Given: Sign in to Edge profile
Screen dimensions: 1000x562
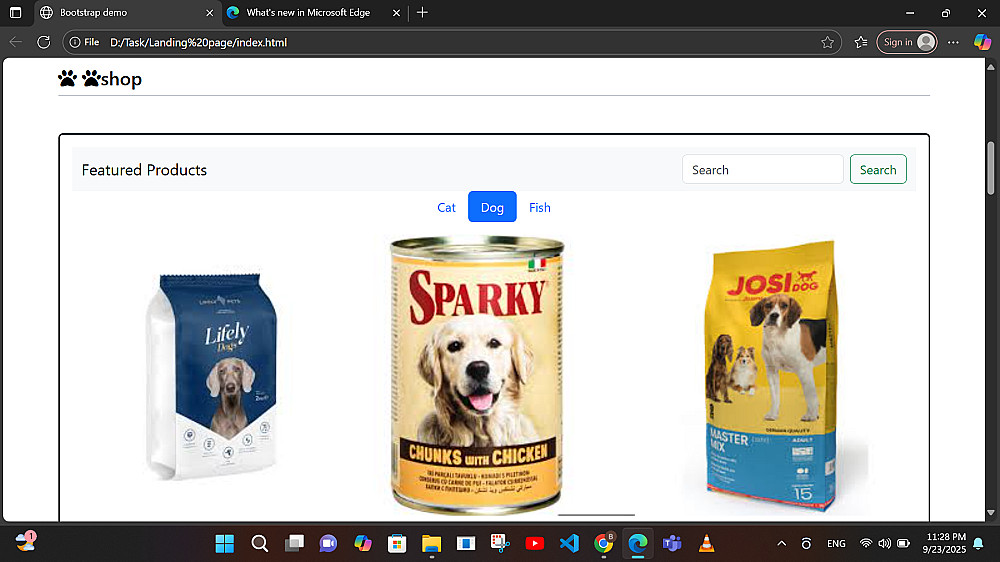Looking at the screenshot, I should pos(906,42).
